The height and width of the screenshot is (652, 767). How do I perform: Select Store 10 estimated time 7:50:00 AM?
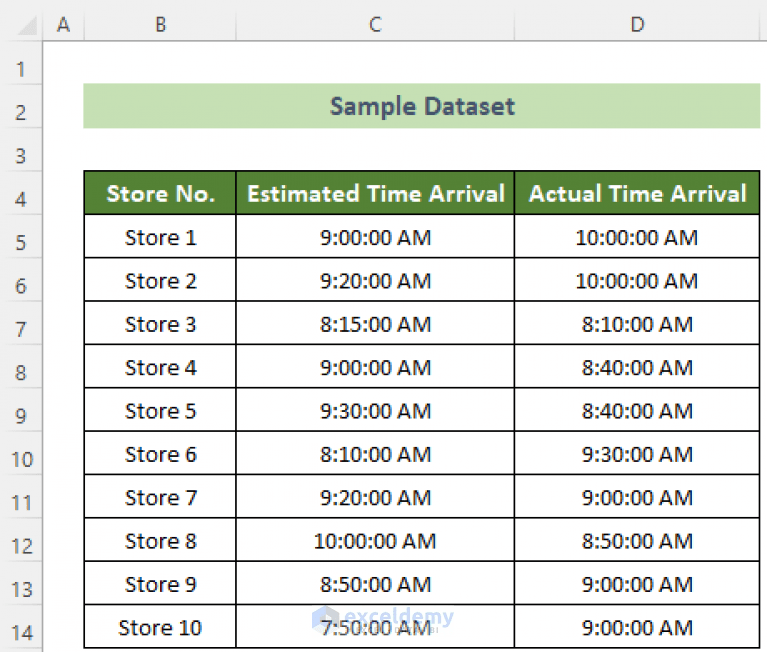tap(375, 627)
